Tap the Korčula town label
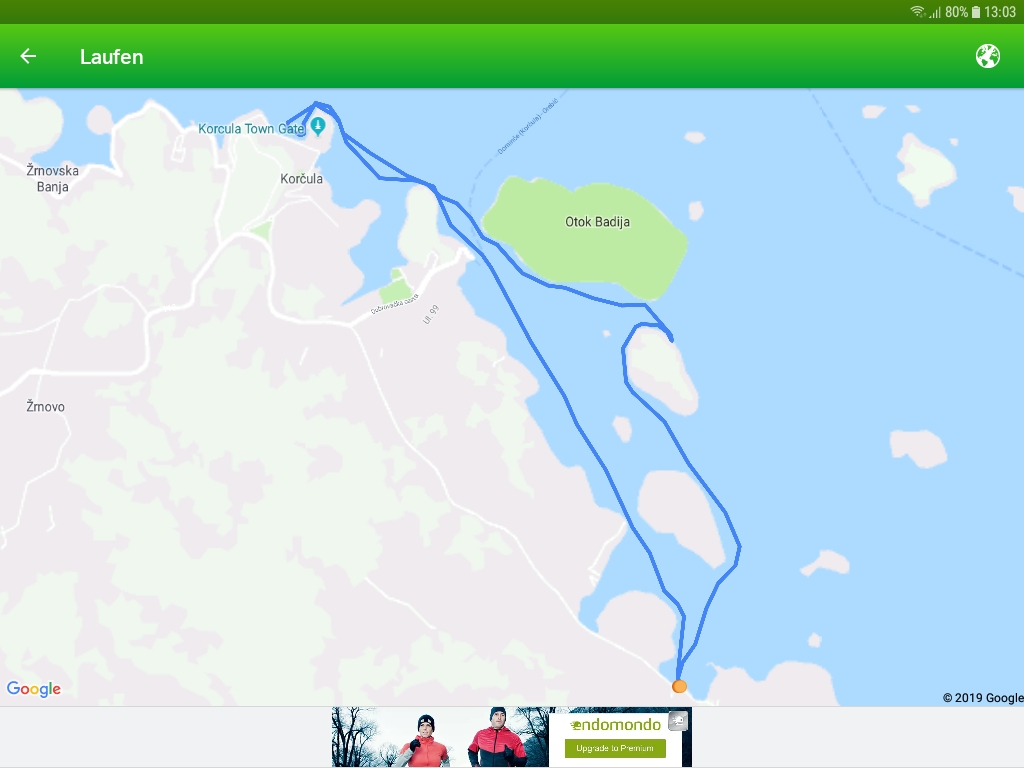1024x768 pixels. click(x=301, y=179)
